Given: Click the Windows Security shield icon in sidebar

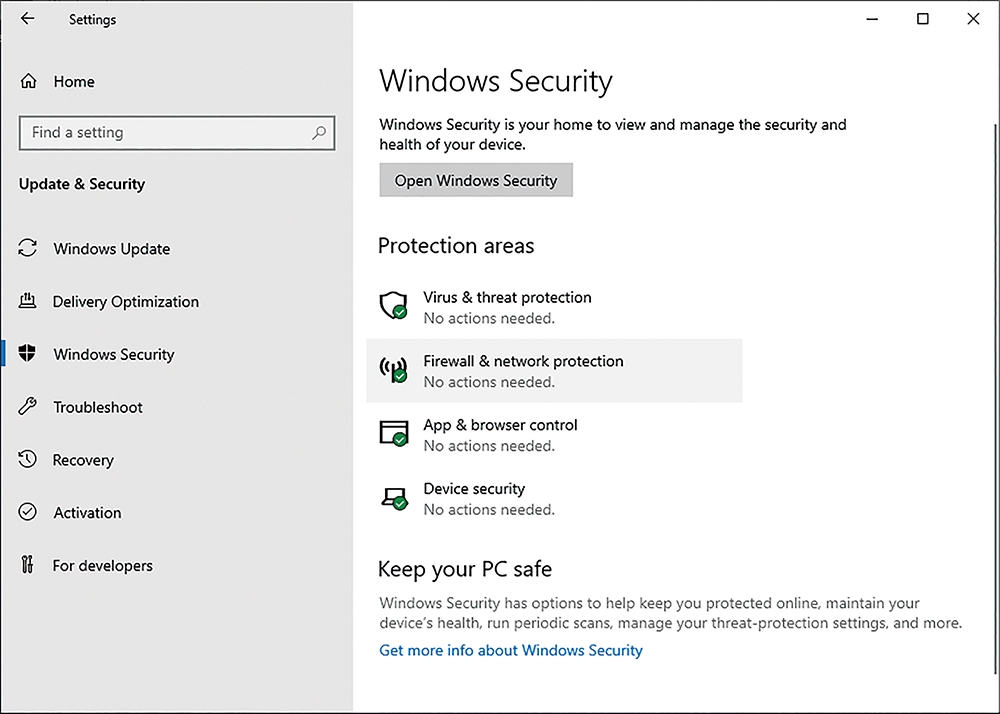Looking at the screenshot, I should pyautogui.click(x=27, y=353).
